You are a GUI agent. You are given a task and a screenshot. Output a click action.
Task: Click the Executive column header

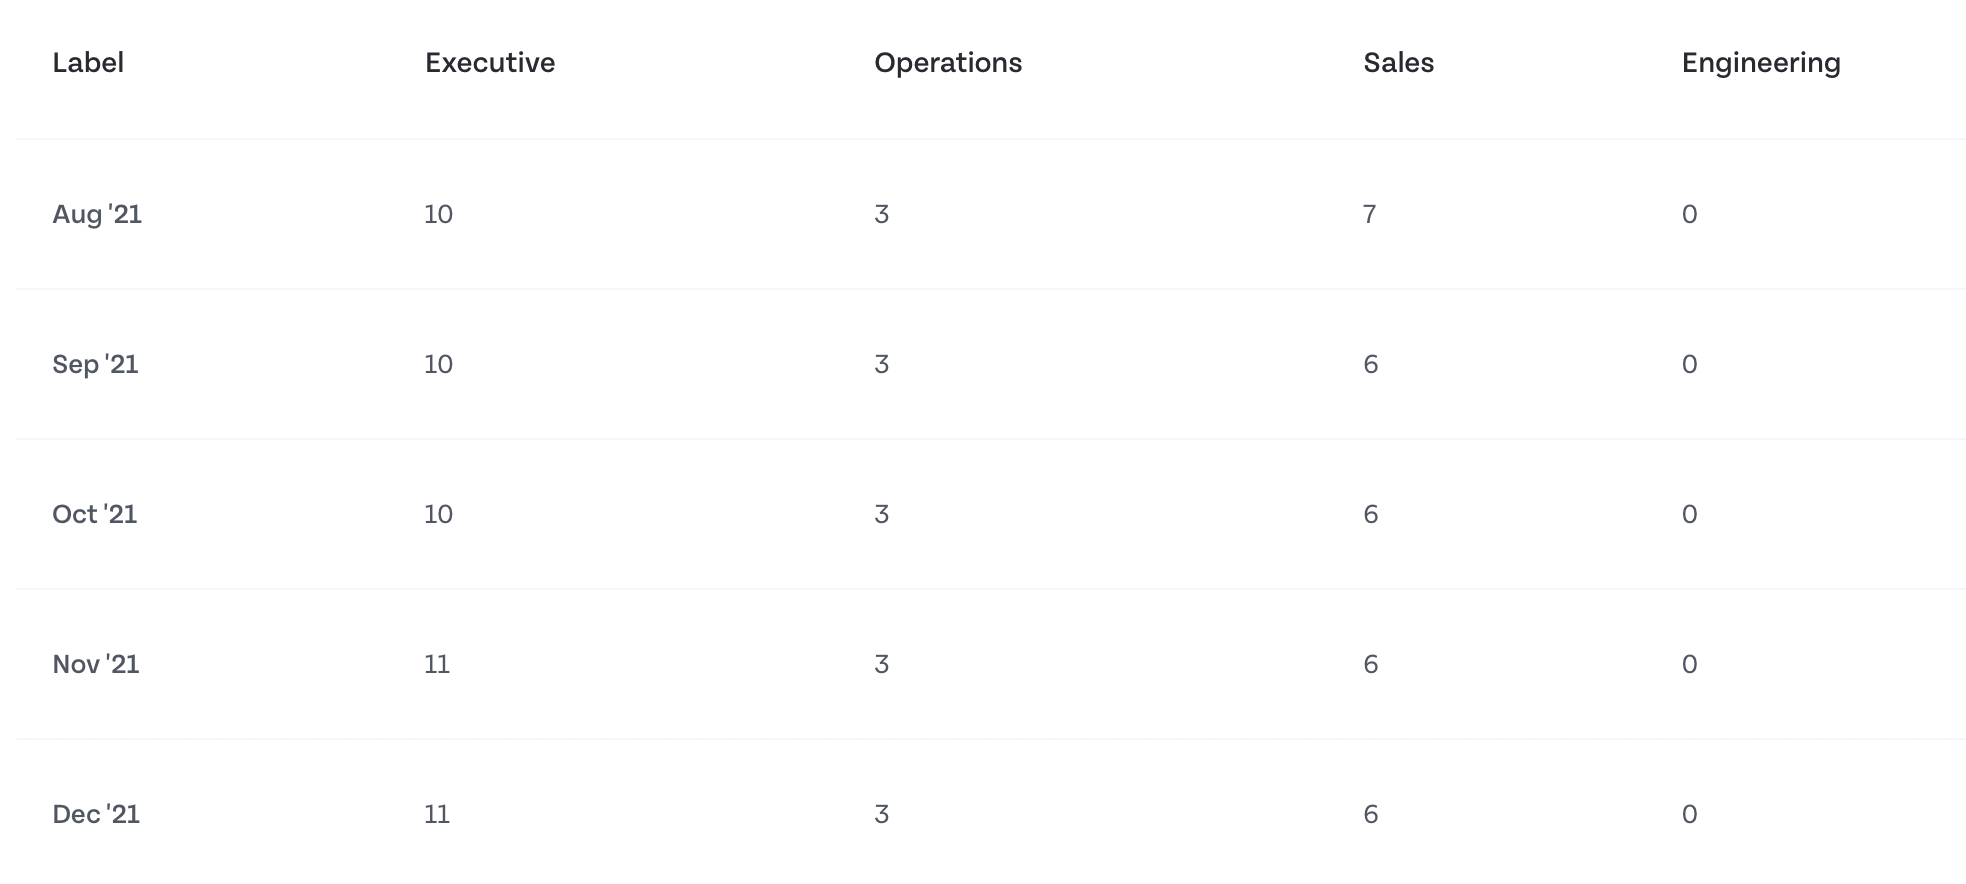point(490,63)
